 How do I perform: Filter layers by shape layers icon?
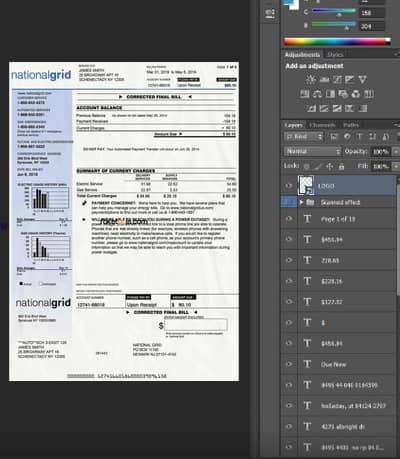click(372, 136)
